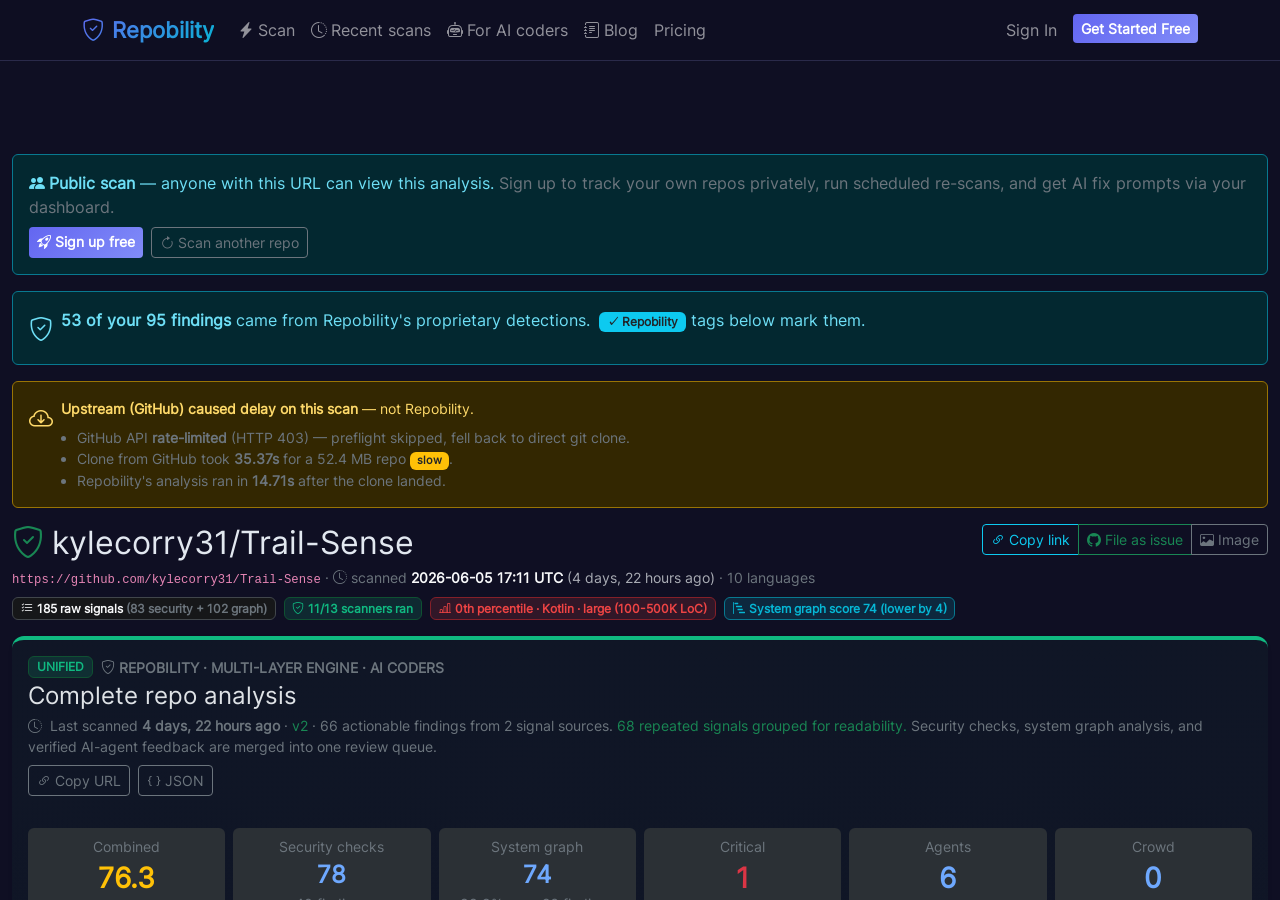Click the kylecorry31/Trail-Sense repo heading
Screen dimensions: 1280x900
(x=233, y=542)
